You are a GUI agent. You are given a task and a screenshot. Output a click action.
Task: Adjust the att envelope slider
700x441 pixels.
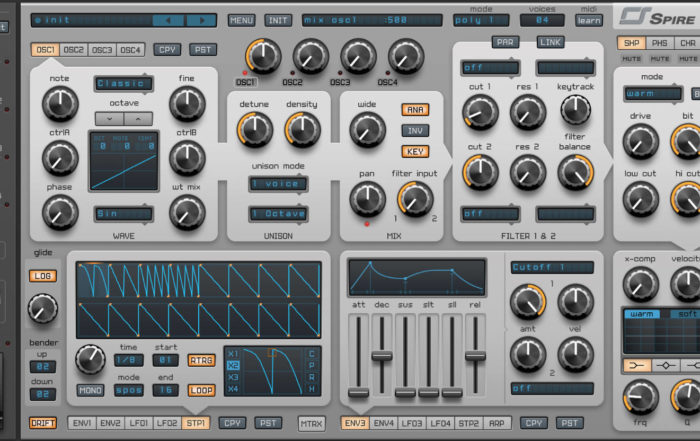click(x=358, y=393)
